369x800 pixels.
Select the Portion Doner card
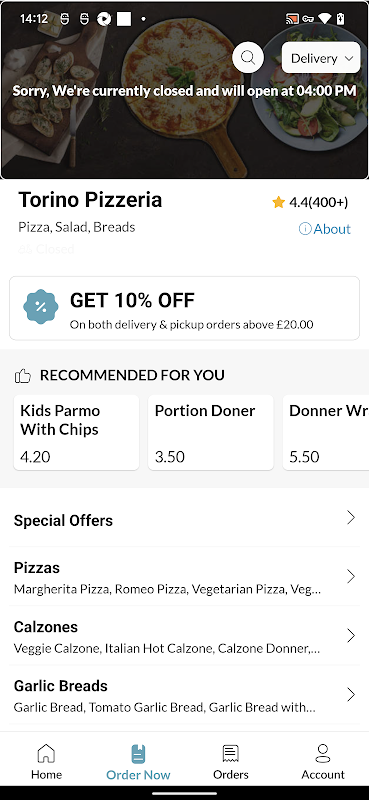(211, 432)
